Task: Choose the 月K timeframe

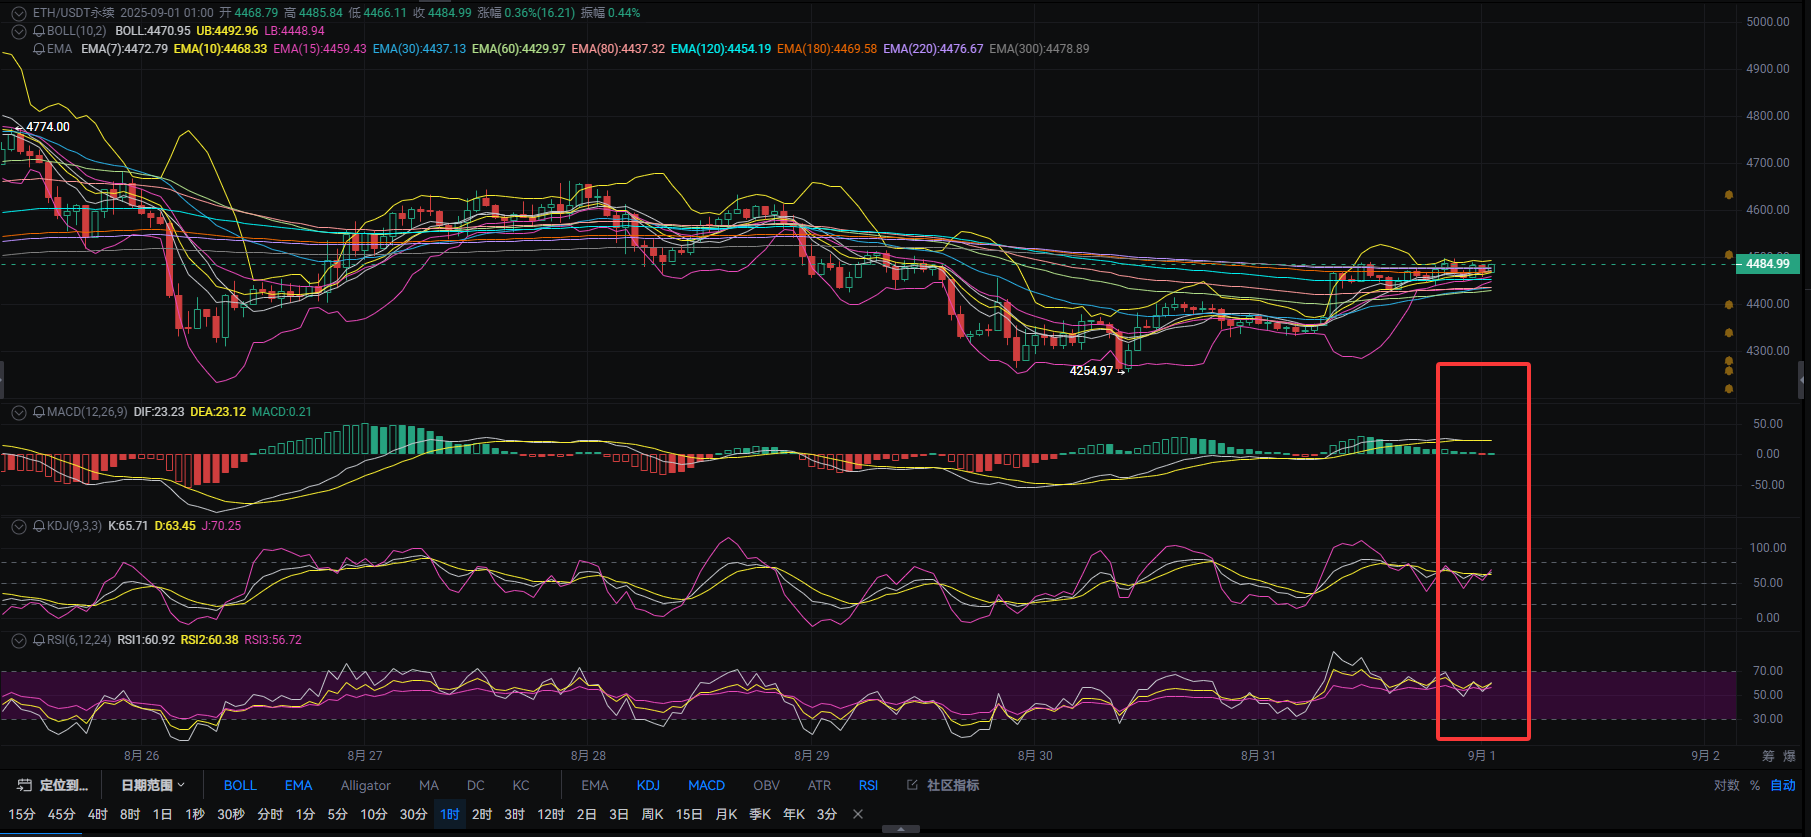Action: pyautogui.click(x=726, y=814)
